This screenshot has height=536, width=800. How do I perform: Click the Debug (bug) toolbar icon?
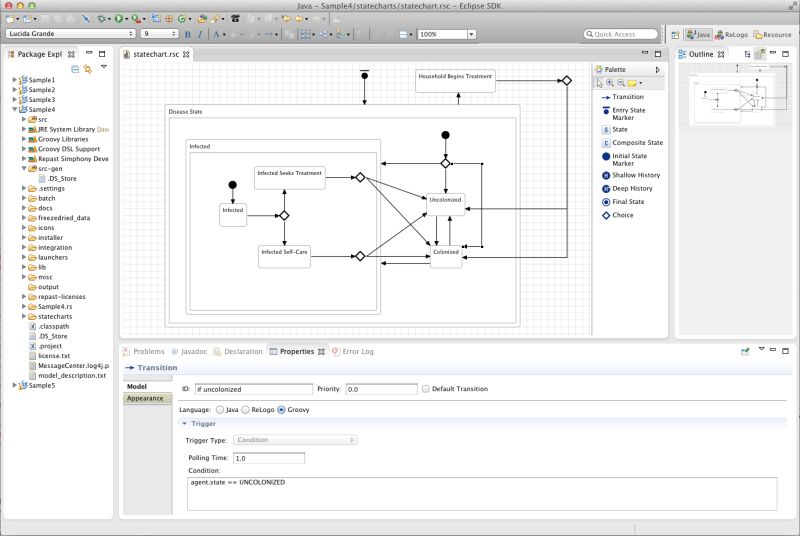point(102,19)
